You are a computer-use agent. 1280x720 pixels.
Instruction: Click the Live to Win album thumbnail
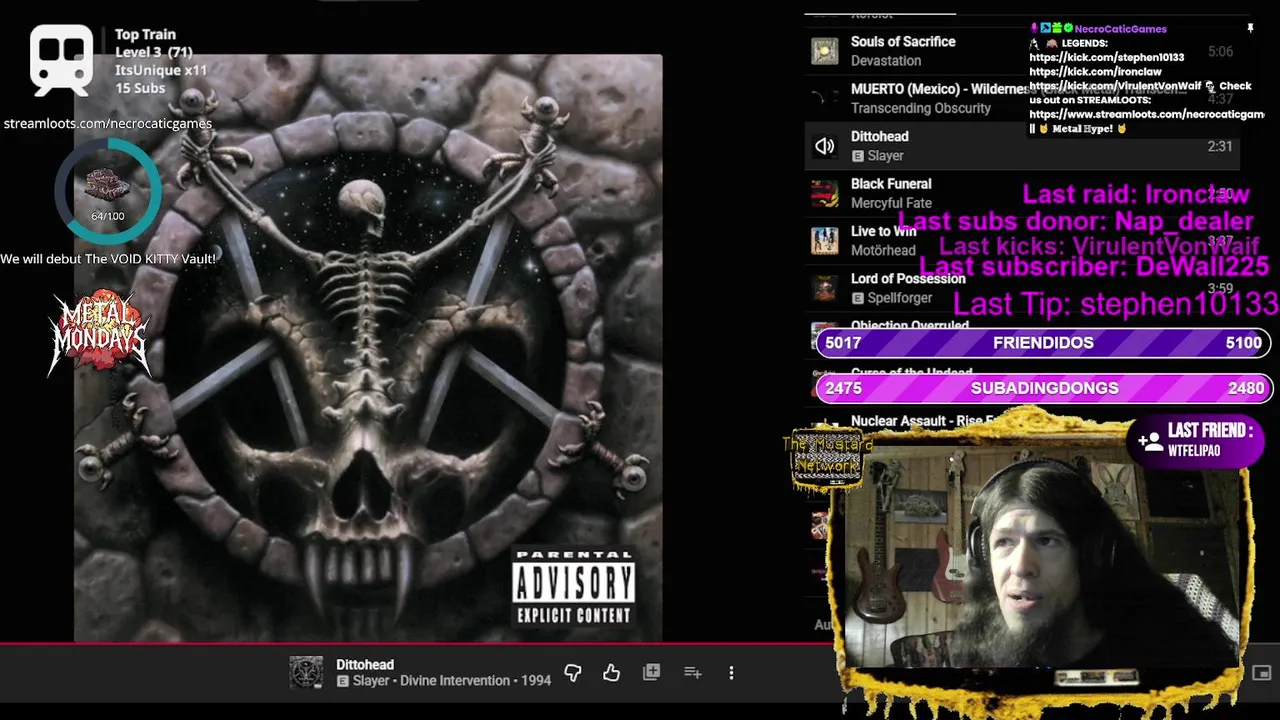[824, 241]
